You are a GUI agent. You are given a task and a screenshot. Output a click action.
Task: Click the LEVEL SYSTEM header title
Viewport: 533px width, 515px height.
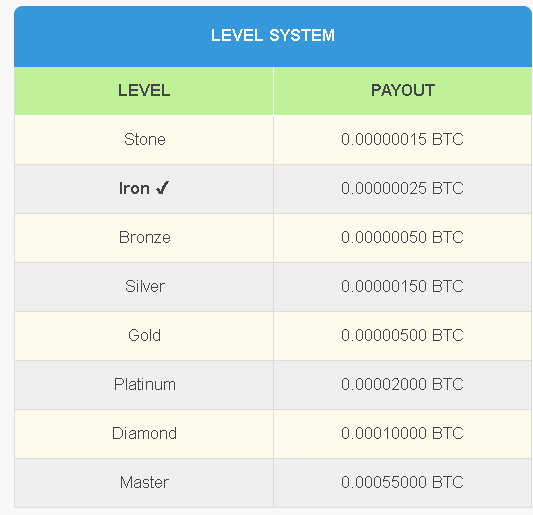tap(273, 35)
